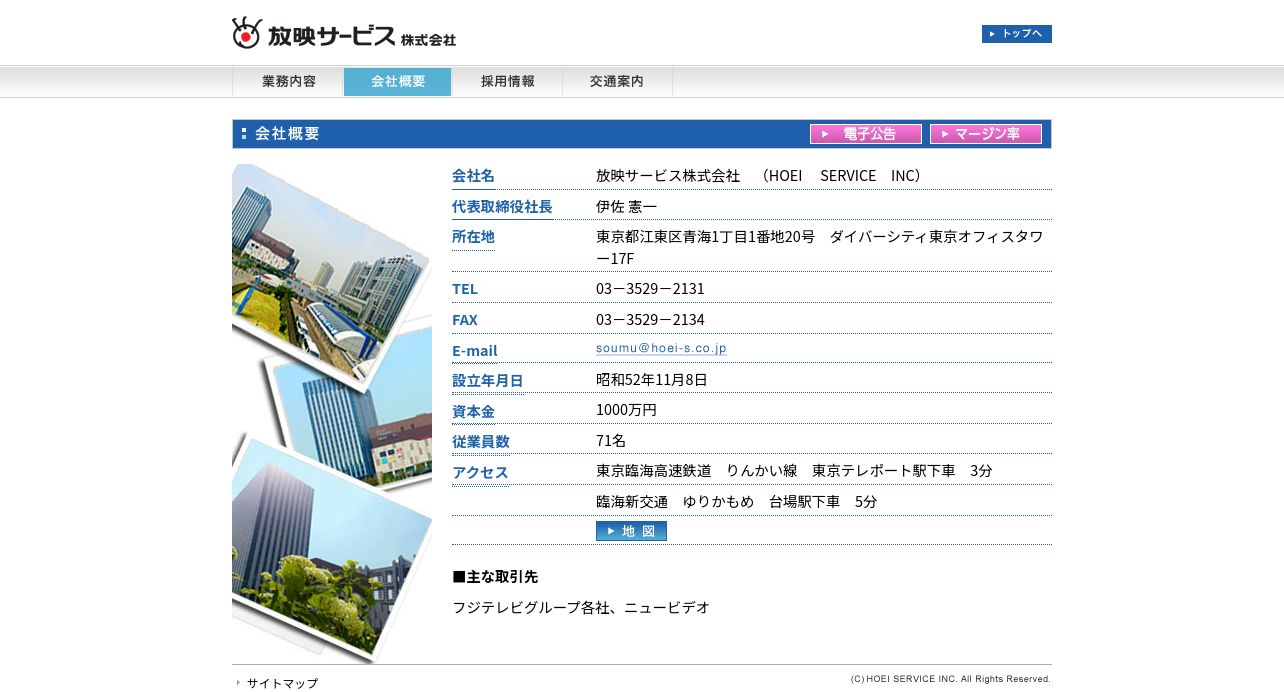Screen dimensions: 1284x692
Task: Click the FAX label
Action: pyautogui.click(x=465, y=320)
